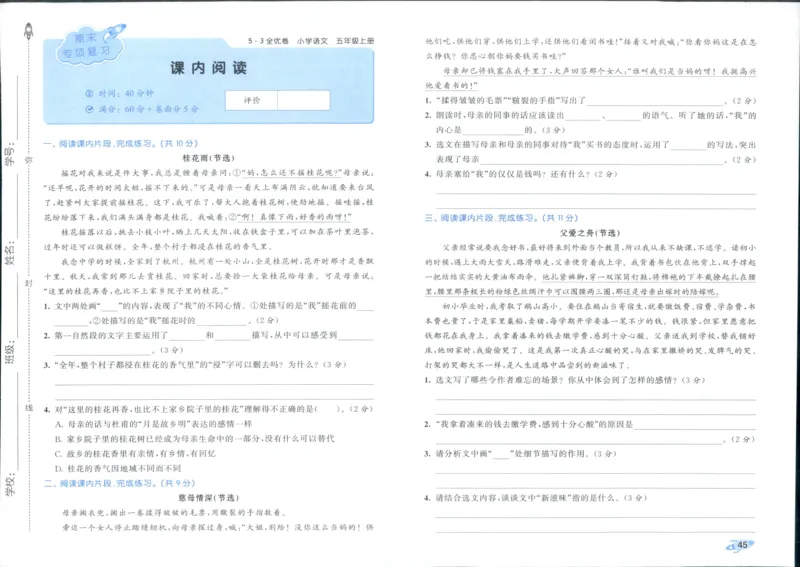Click 慈母情深 question 2 starting "朗读时,母亲的同事"

pyautogui.click(x=590, y=122)
